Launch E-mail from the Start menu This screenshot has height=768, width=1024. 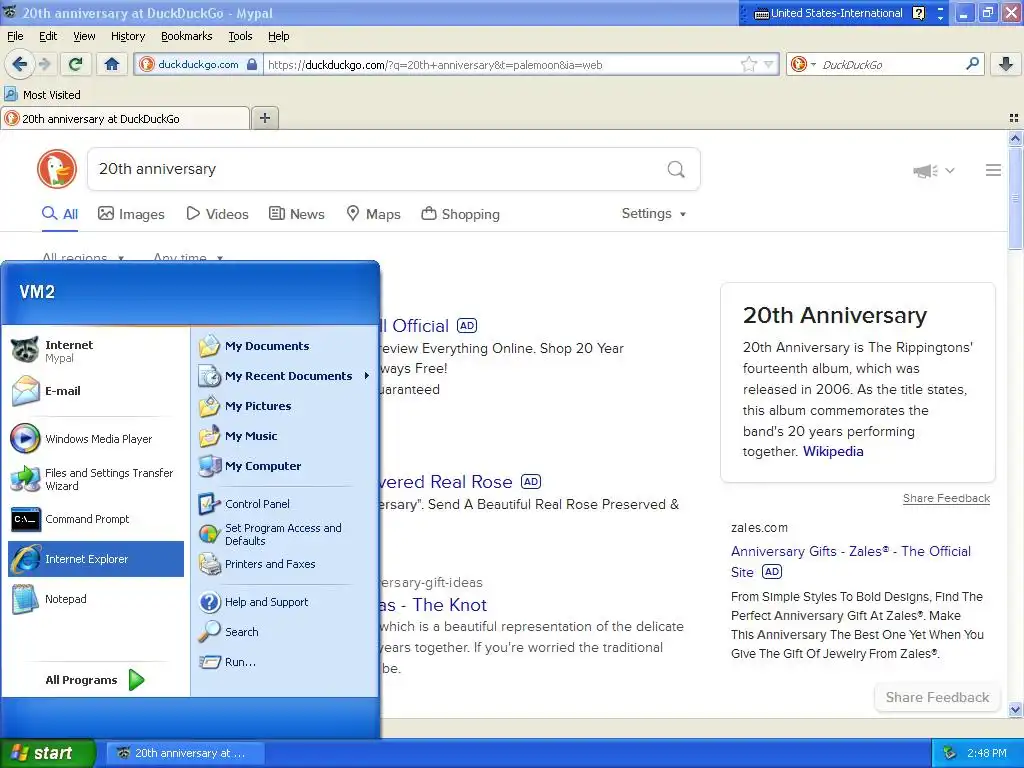tap(96, 391)
